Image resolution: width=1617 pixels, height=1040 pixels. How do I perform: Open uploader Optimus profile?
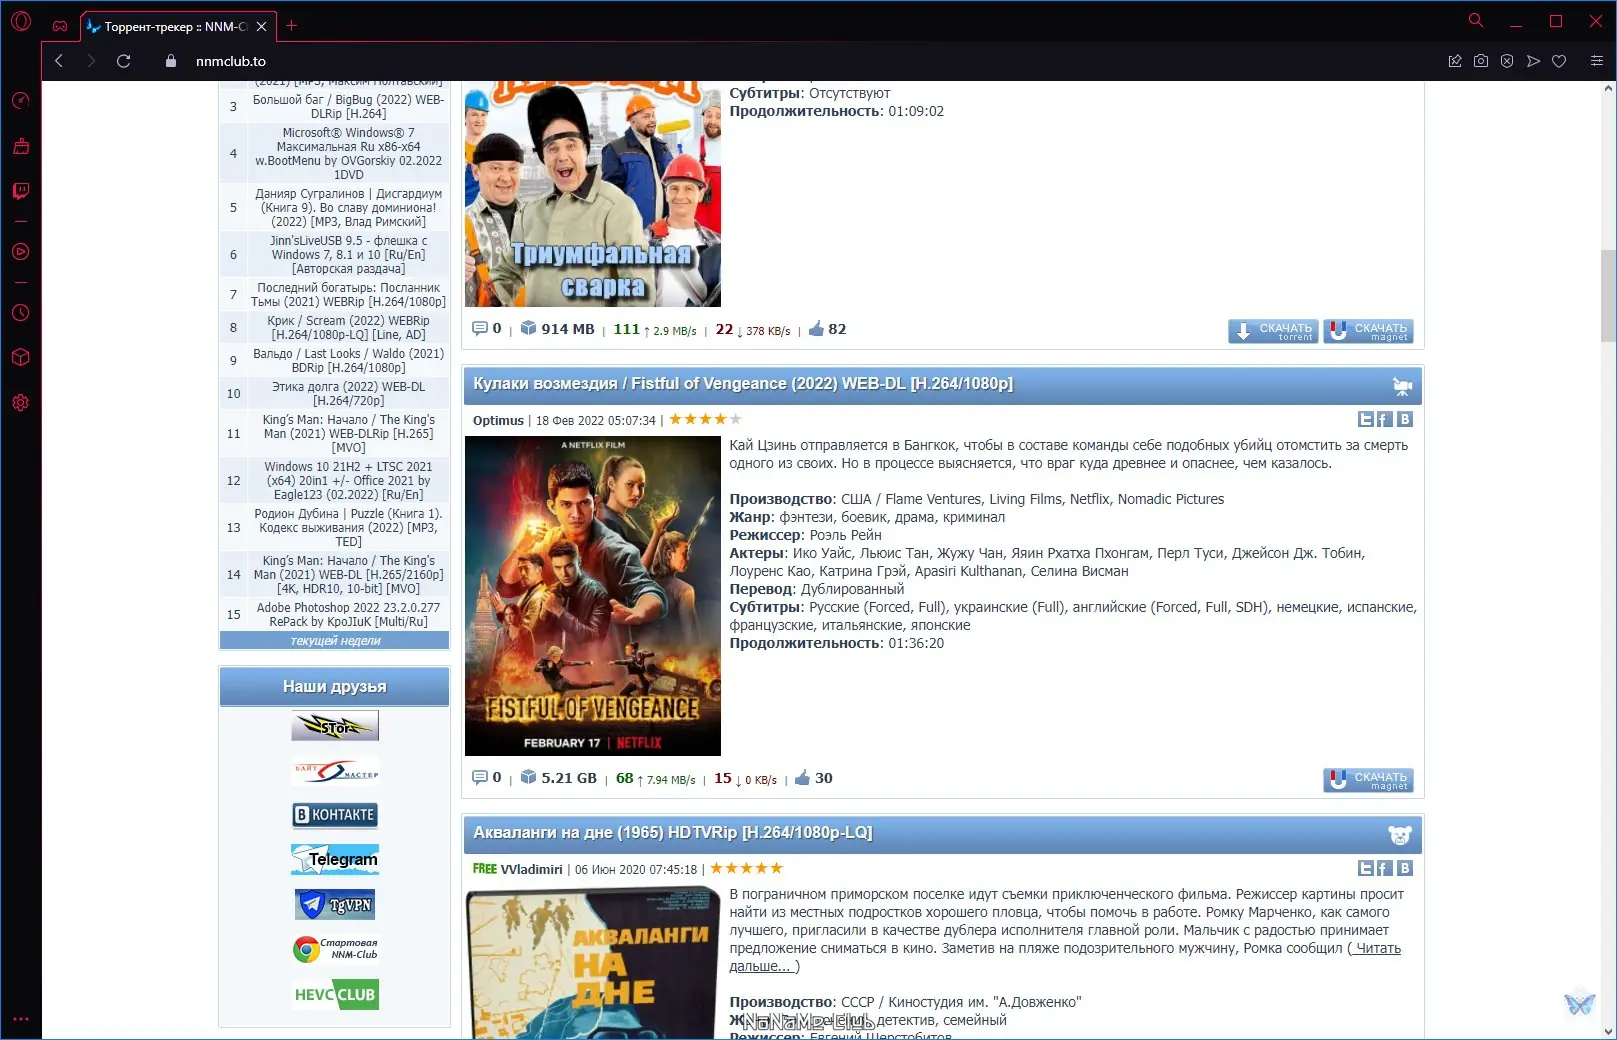click(498, 421)
